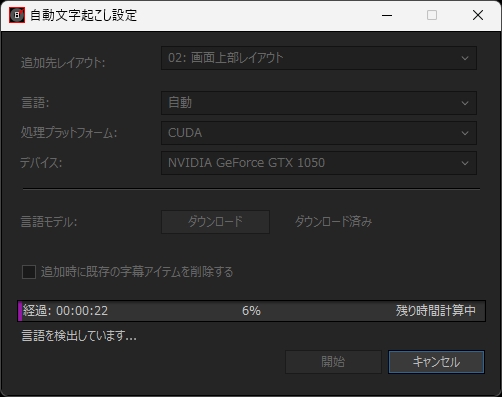
Task: Click the 開始 button
Action: click(x=333, y=362)
